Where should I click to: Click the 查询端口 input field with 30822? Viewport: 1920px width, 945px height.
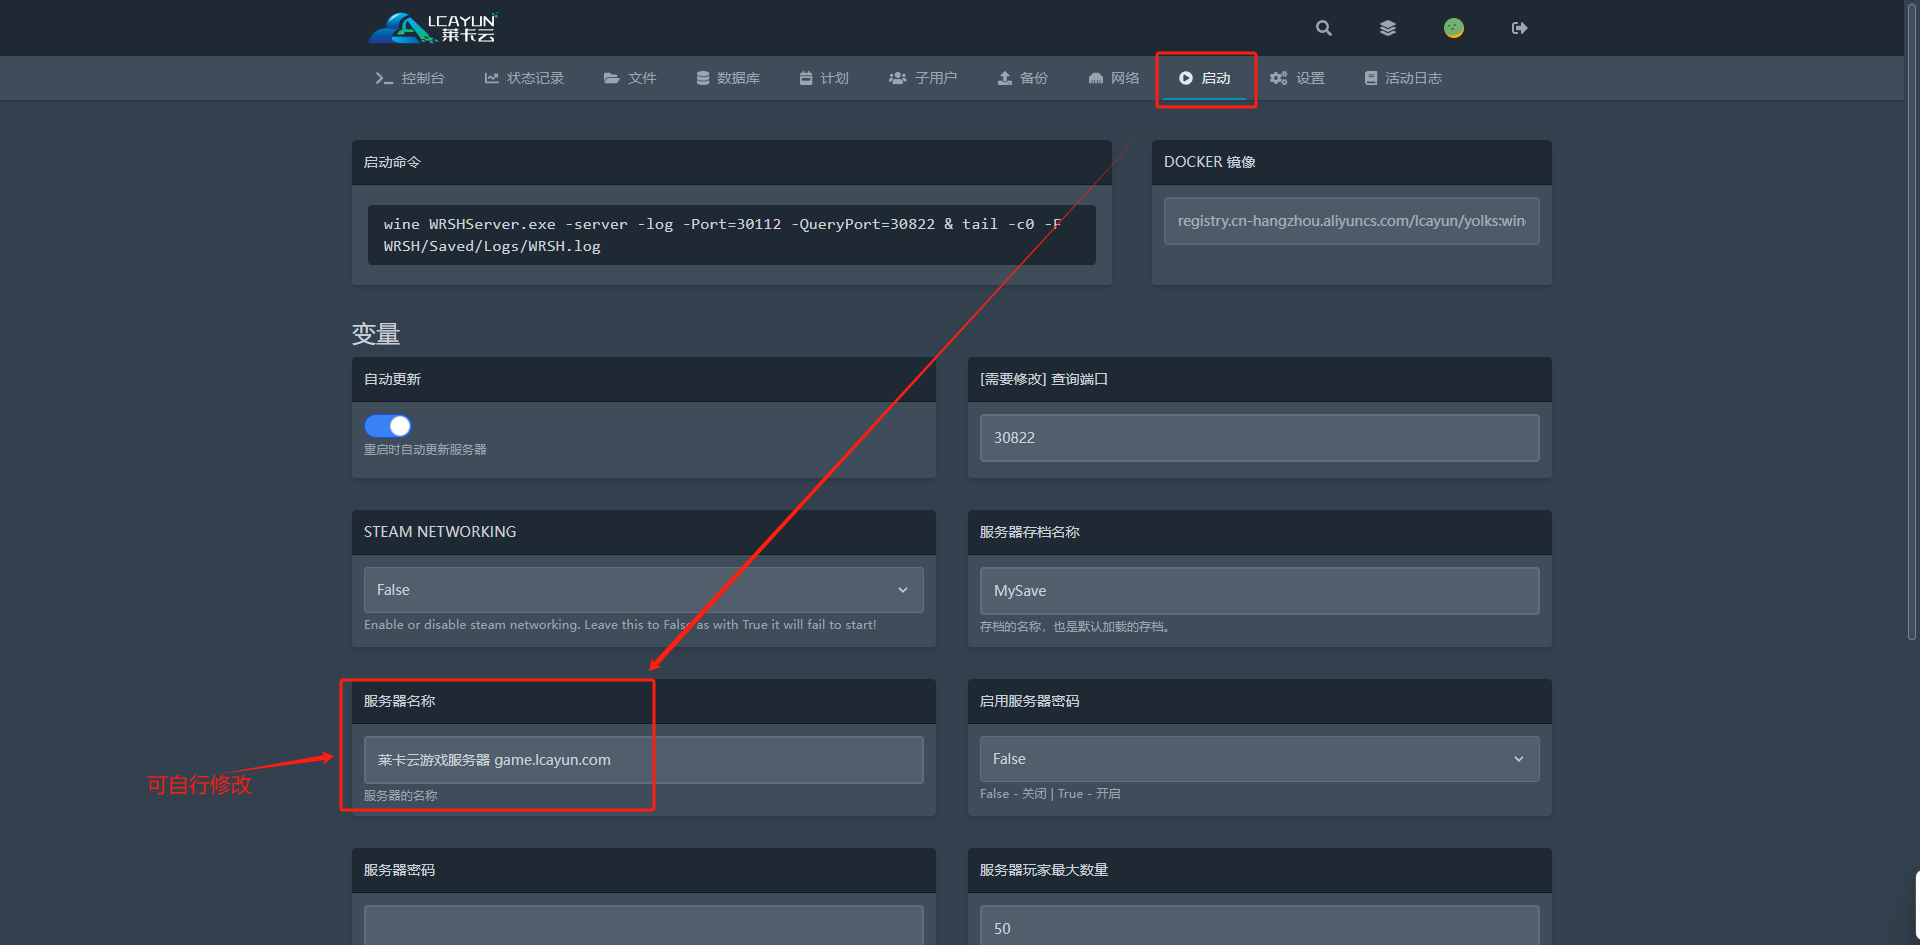point(1259,438)
